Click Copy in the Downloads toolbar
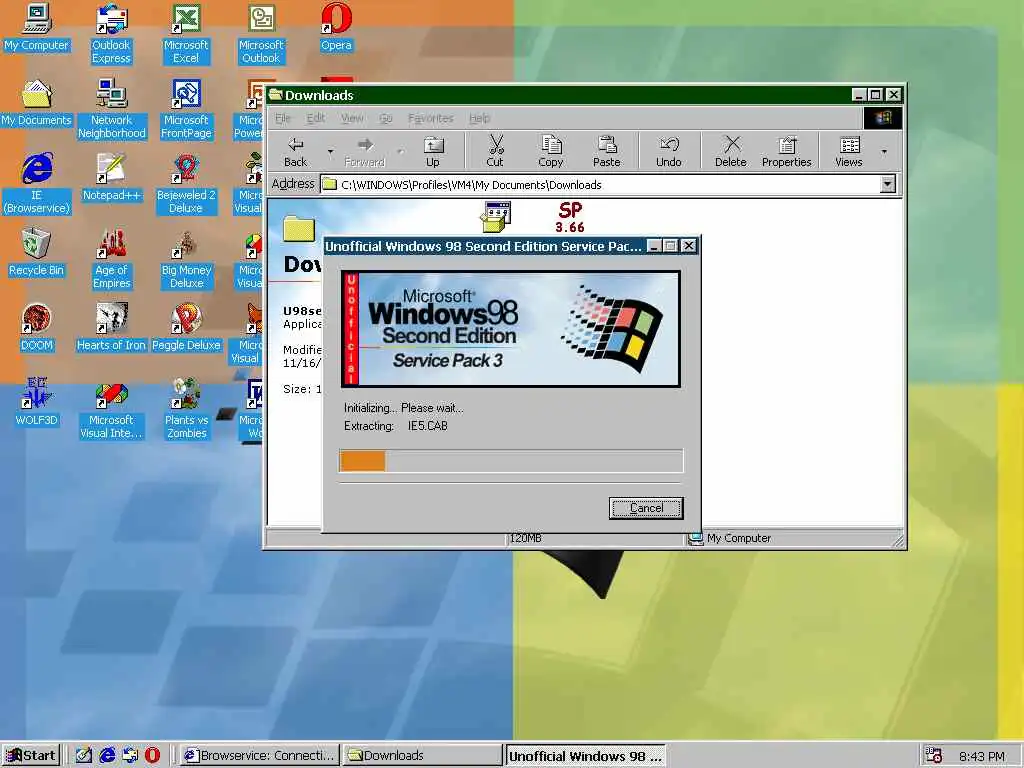This screenshot has height=768, width=1024. (x=551, y=152)
